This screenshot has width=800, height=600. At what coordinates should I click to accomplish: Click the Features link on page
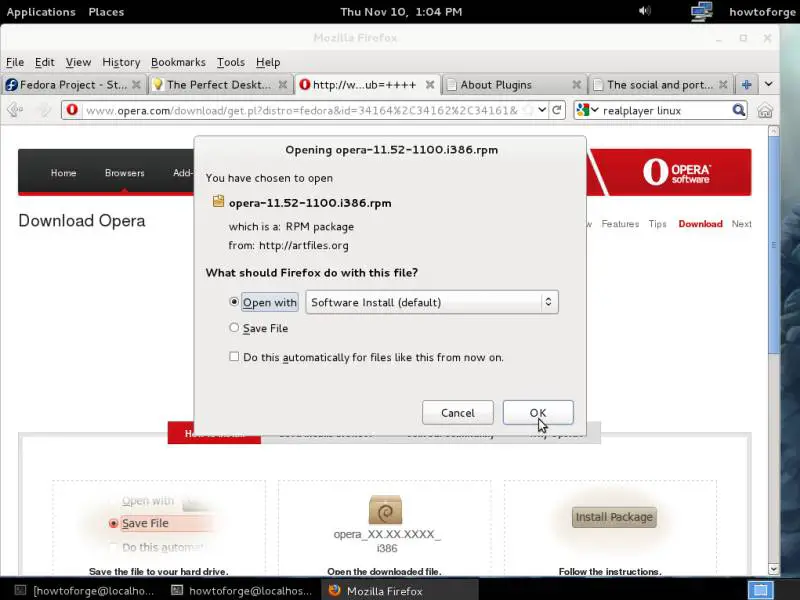(x=620, y=223)
